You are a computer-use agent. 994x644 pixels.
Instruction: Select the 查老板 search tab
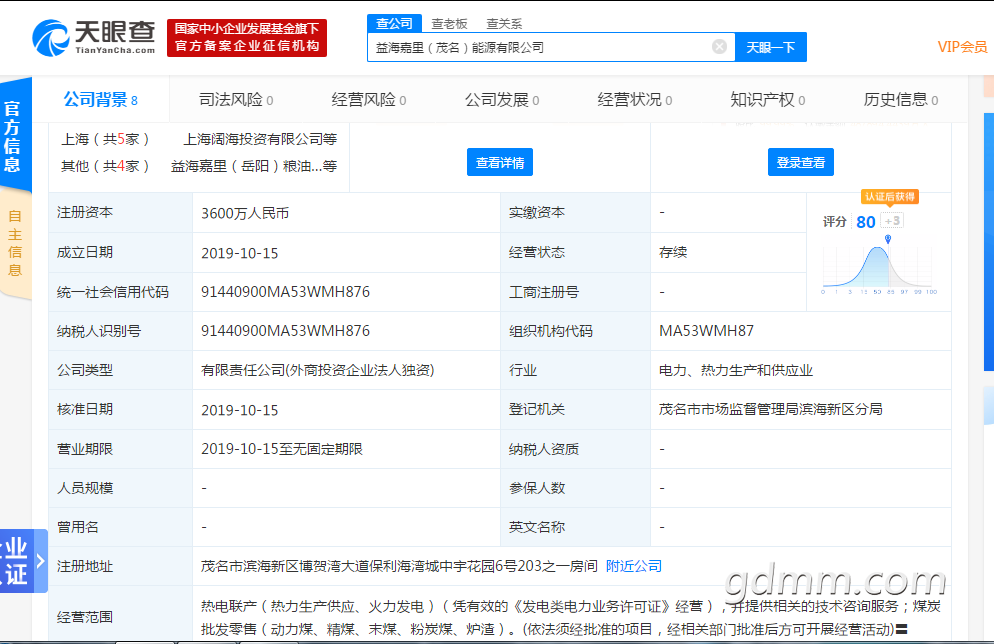[449, 24]
